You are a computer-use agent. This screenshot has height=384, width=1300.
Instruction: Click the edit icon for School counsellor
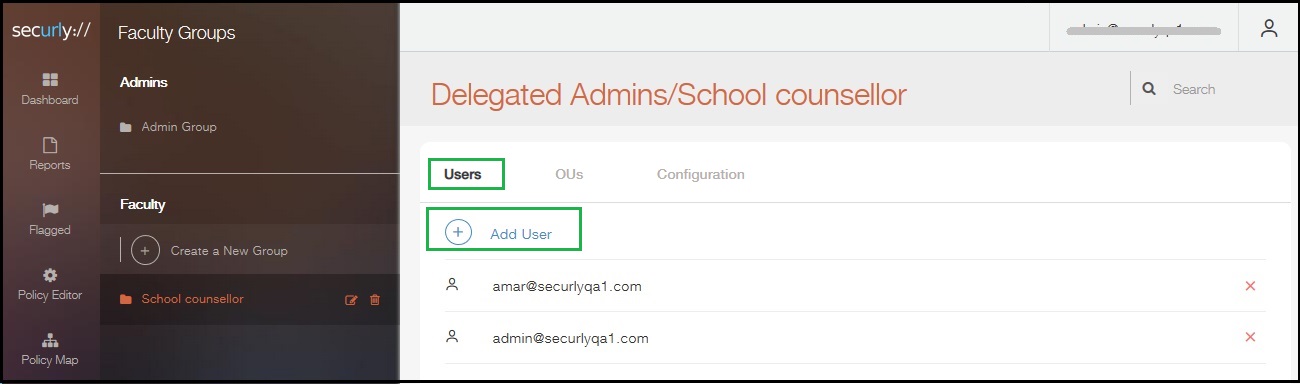tap(351, 300)
